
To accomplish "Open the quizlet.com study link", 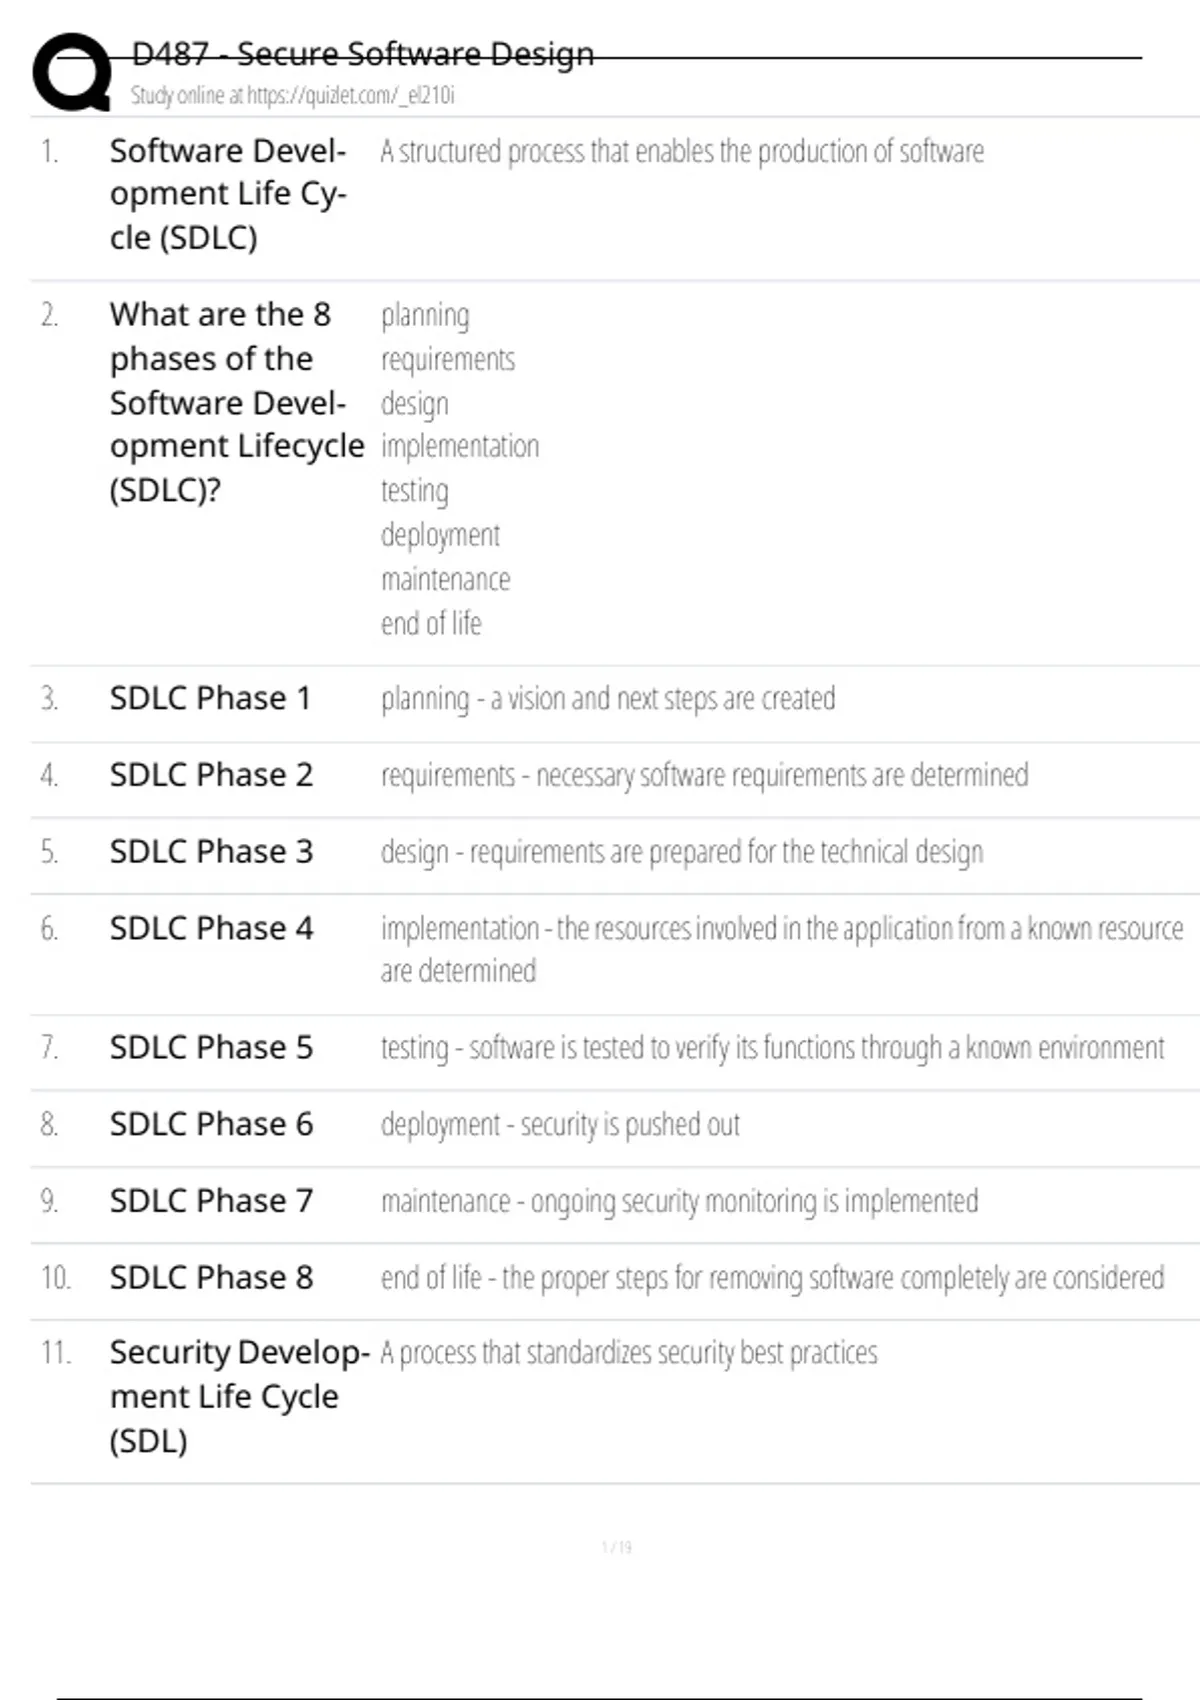I will click(x=292, y=96).
